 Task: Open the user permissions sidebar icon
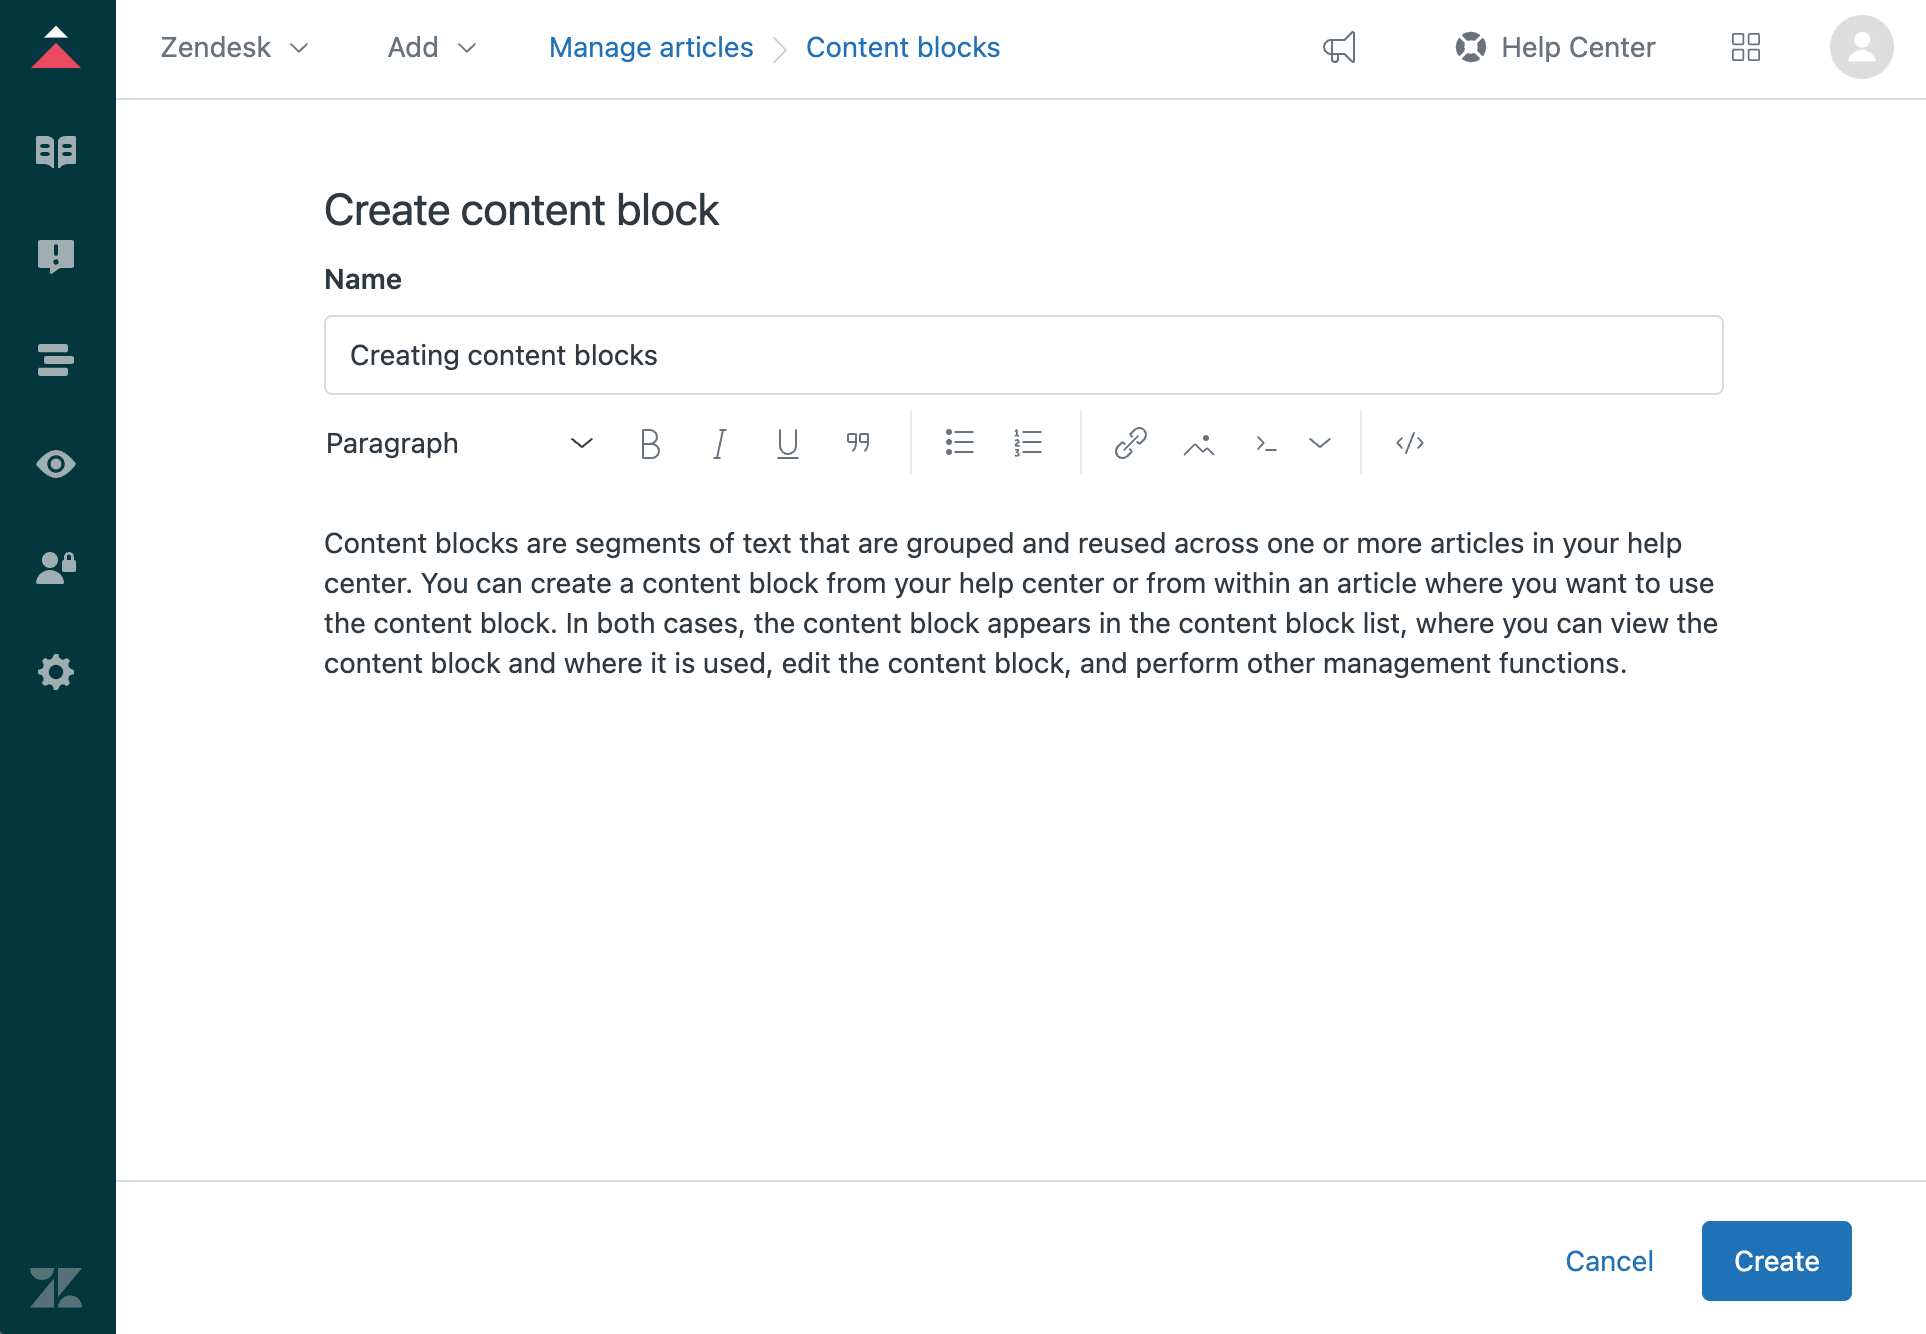coord(56,567)
